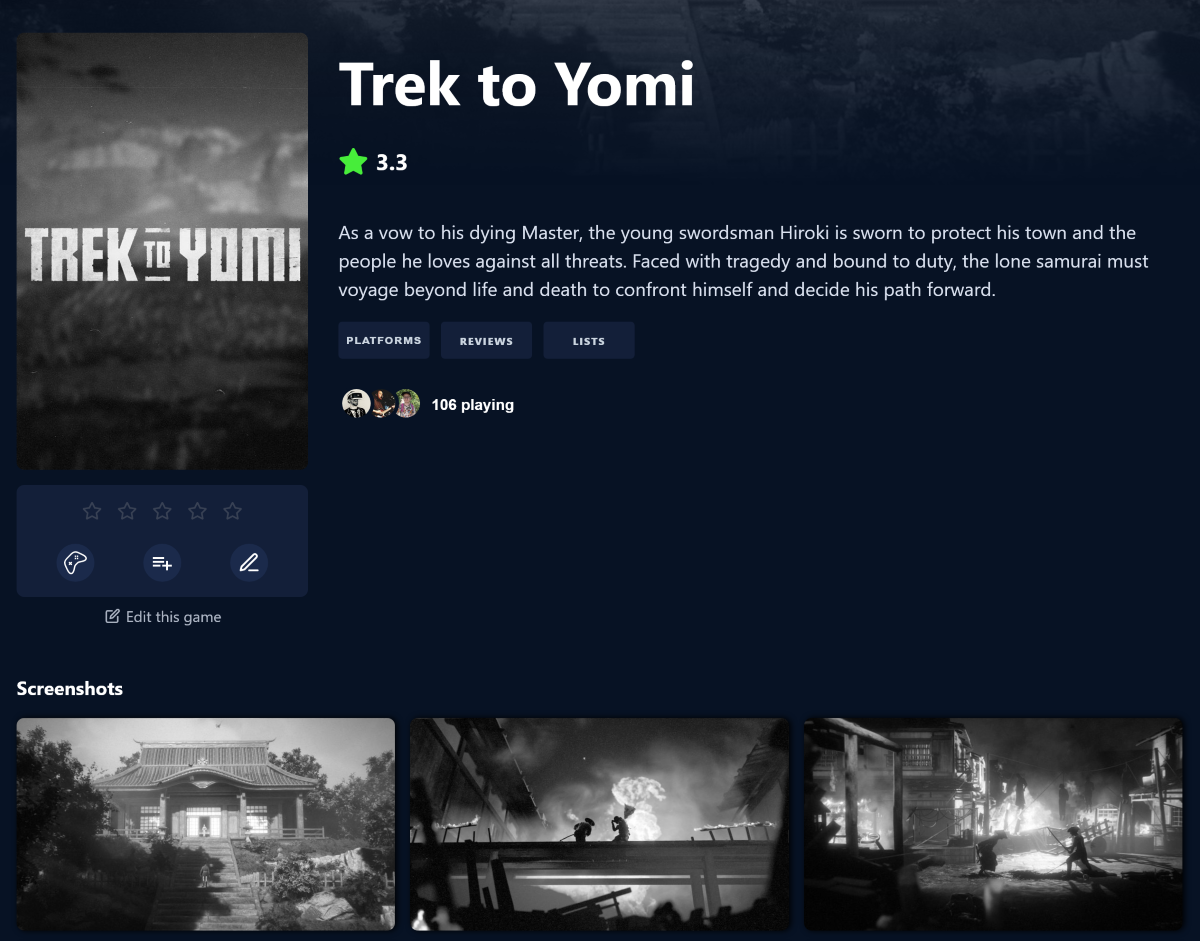
Task: Click the add-to-list icon below the cover
Action: point(162,562)
